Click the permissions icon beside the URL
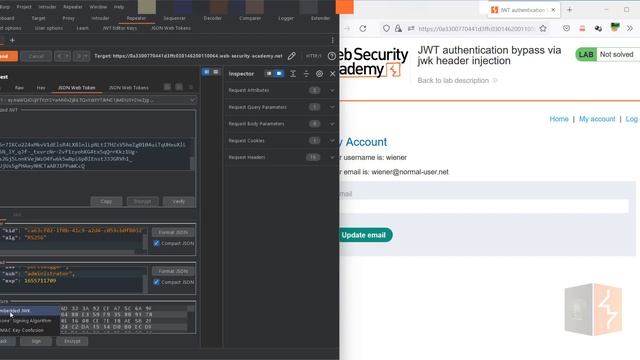Image resolution: width=640 pixels, height=360 pixels. (x=411, y=28)
